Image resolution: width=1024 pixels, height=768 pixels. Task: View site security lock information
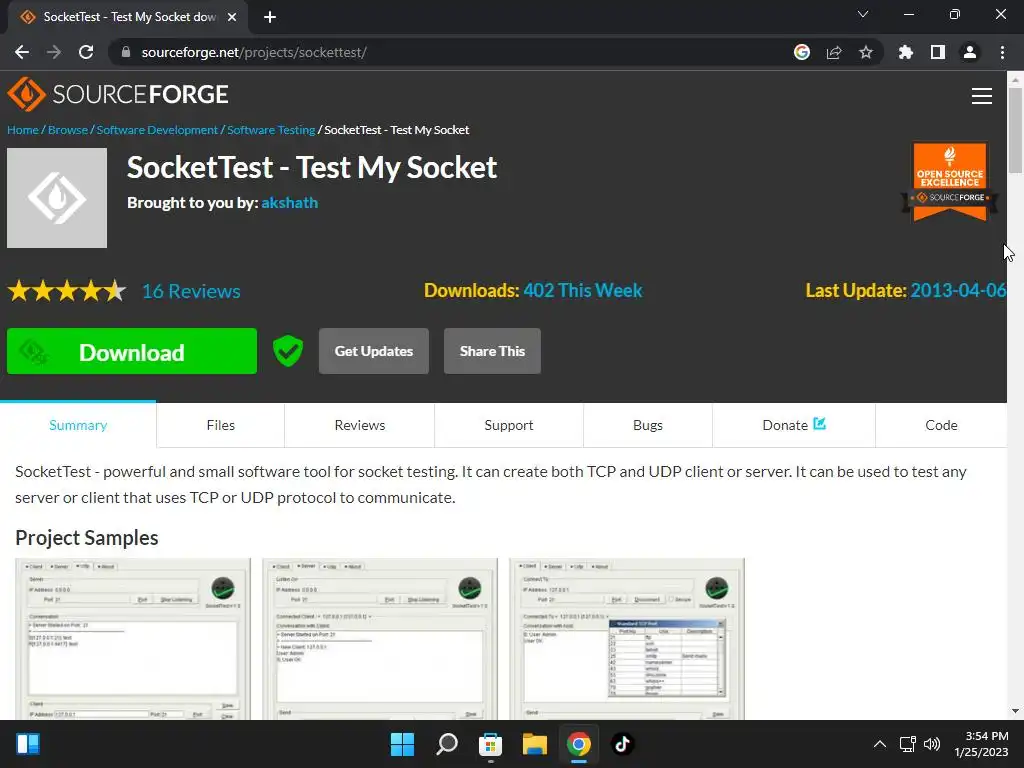pos(126,52)
